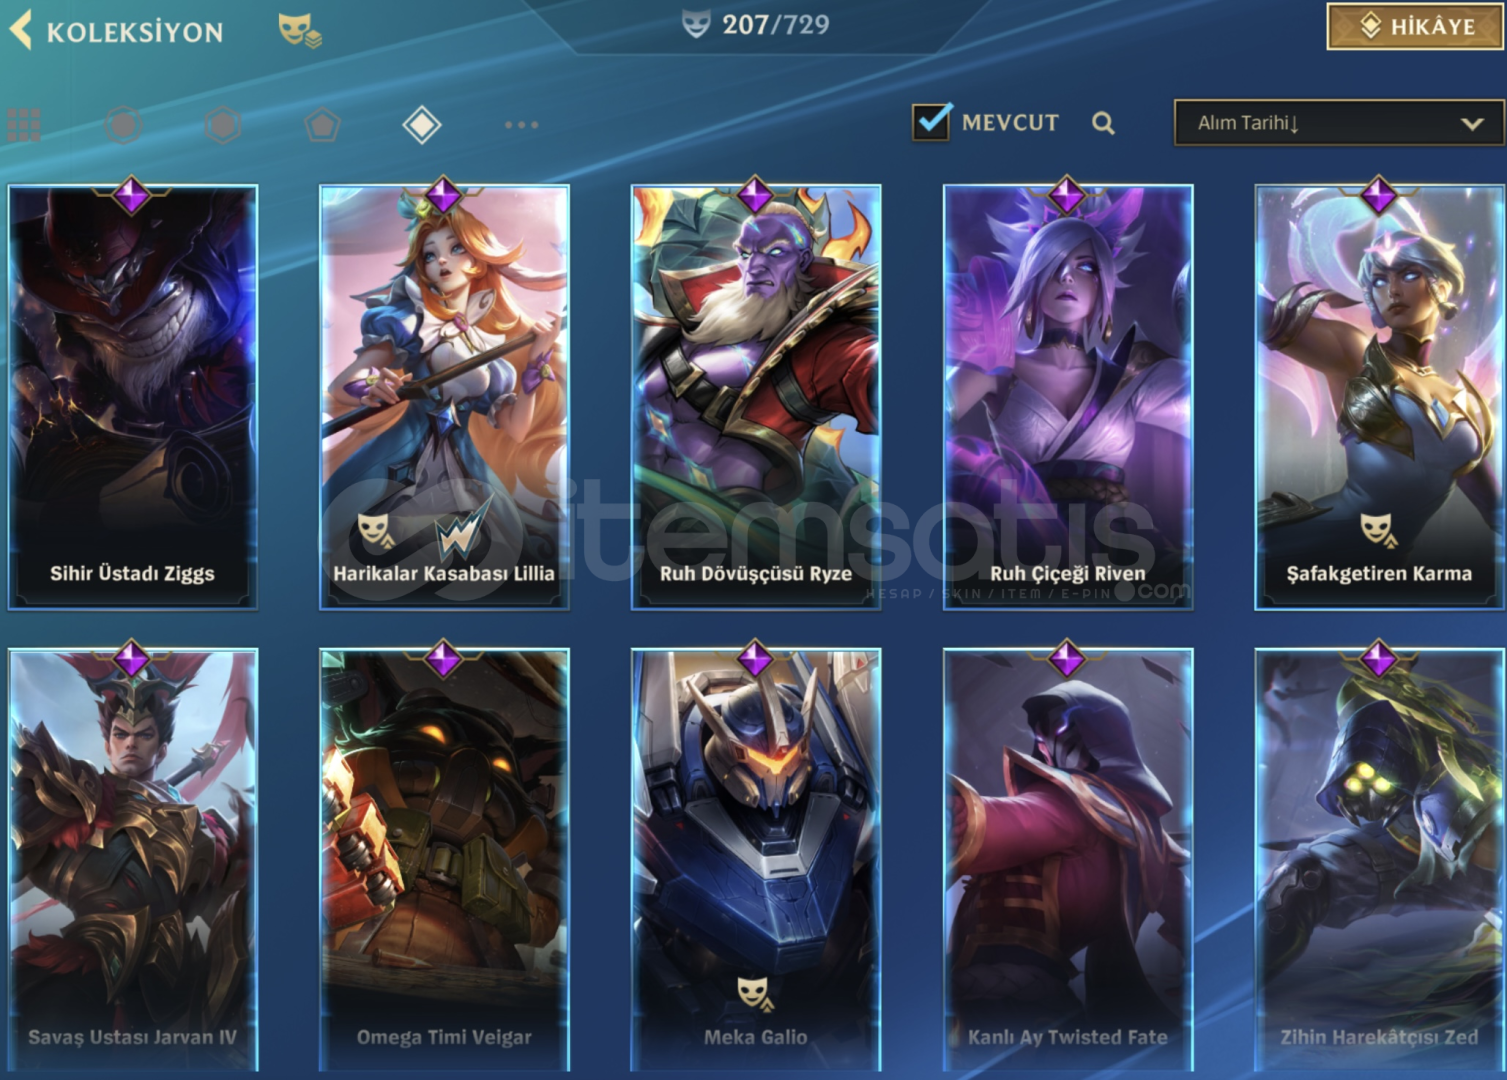Uncheck the Mevcut checkbox

pos(931,122)
